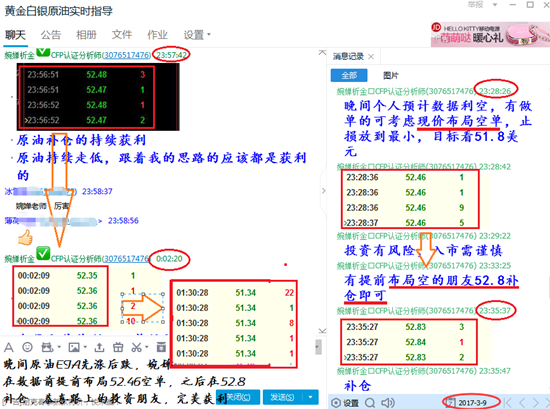Click the reply text 厉害 in chat
The image size is (550, 409).
[61, 206]
